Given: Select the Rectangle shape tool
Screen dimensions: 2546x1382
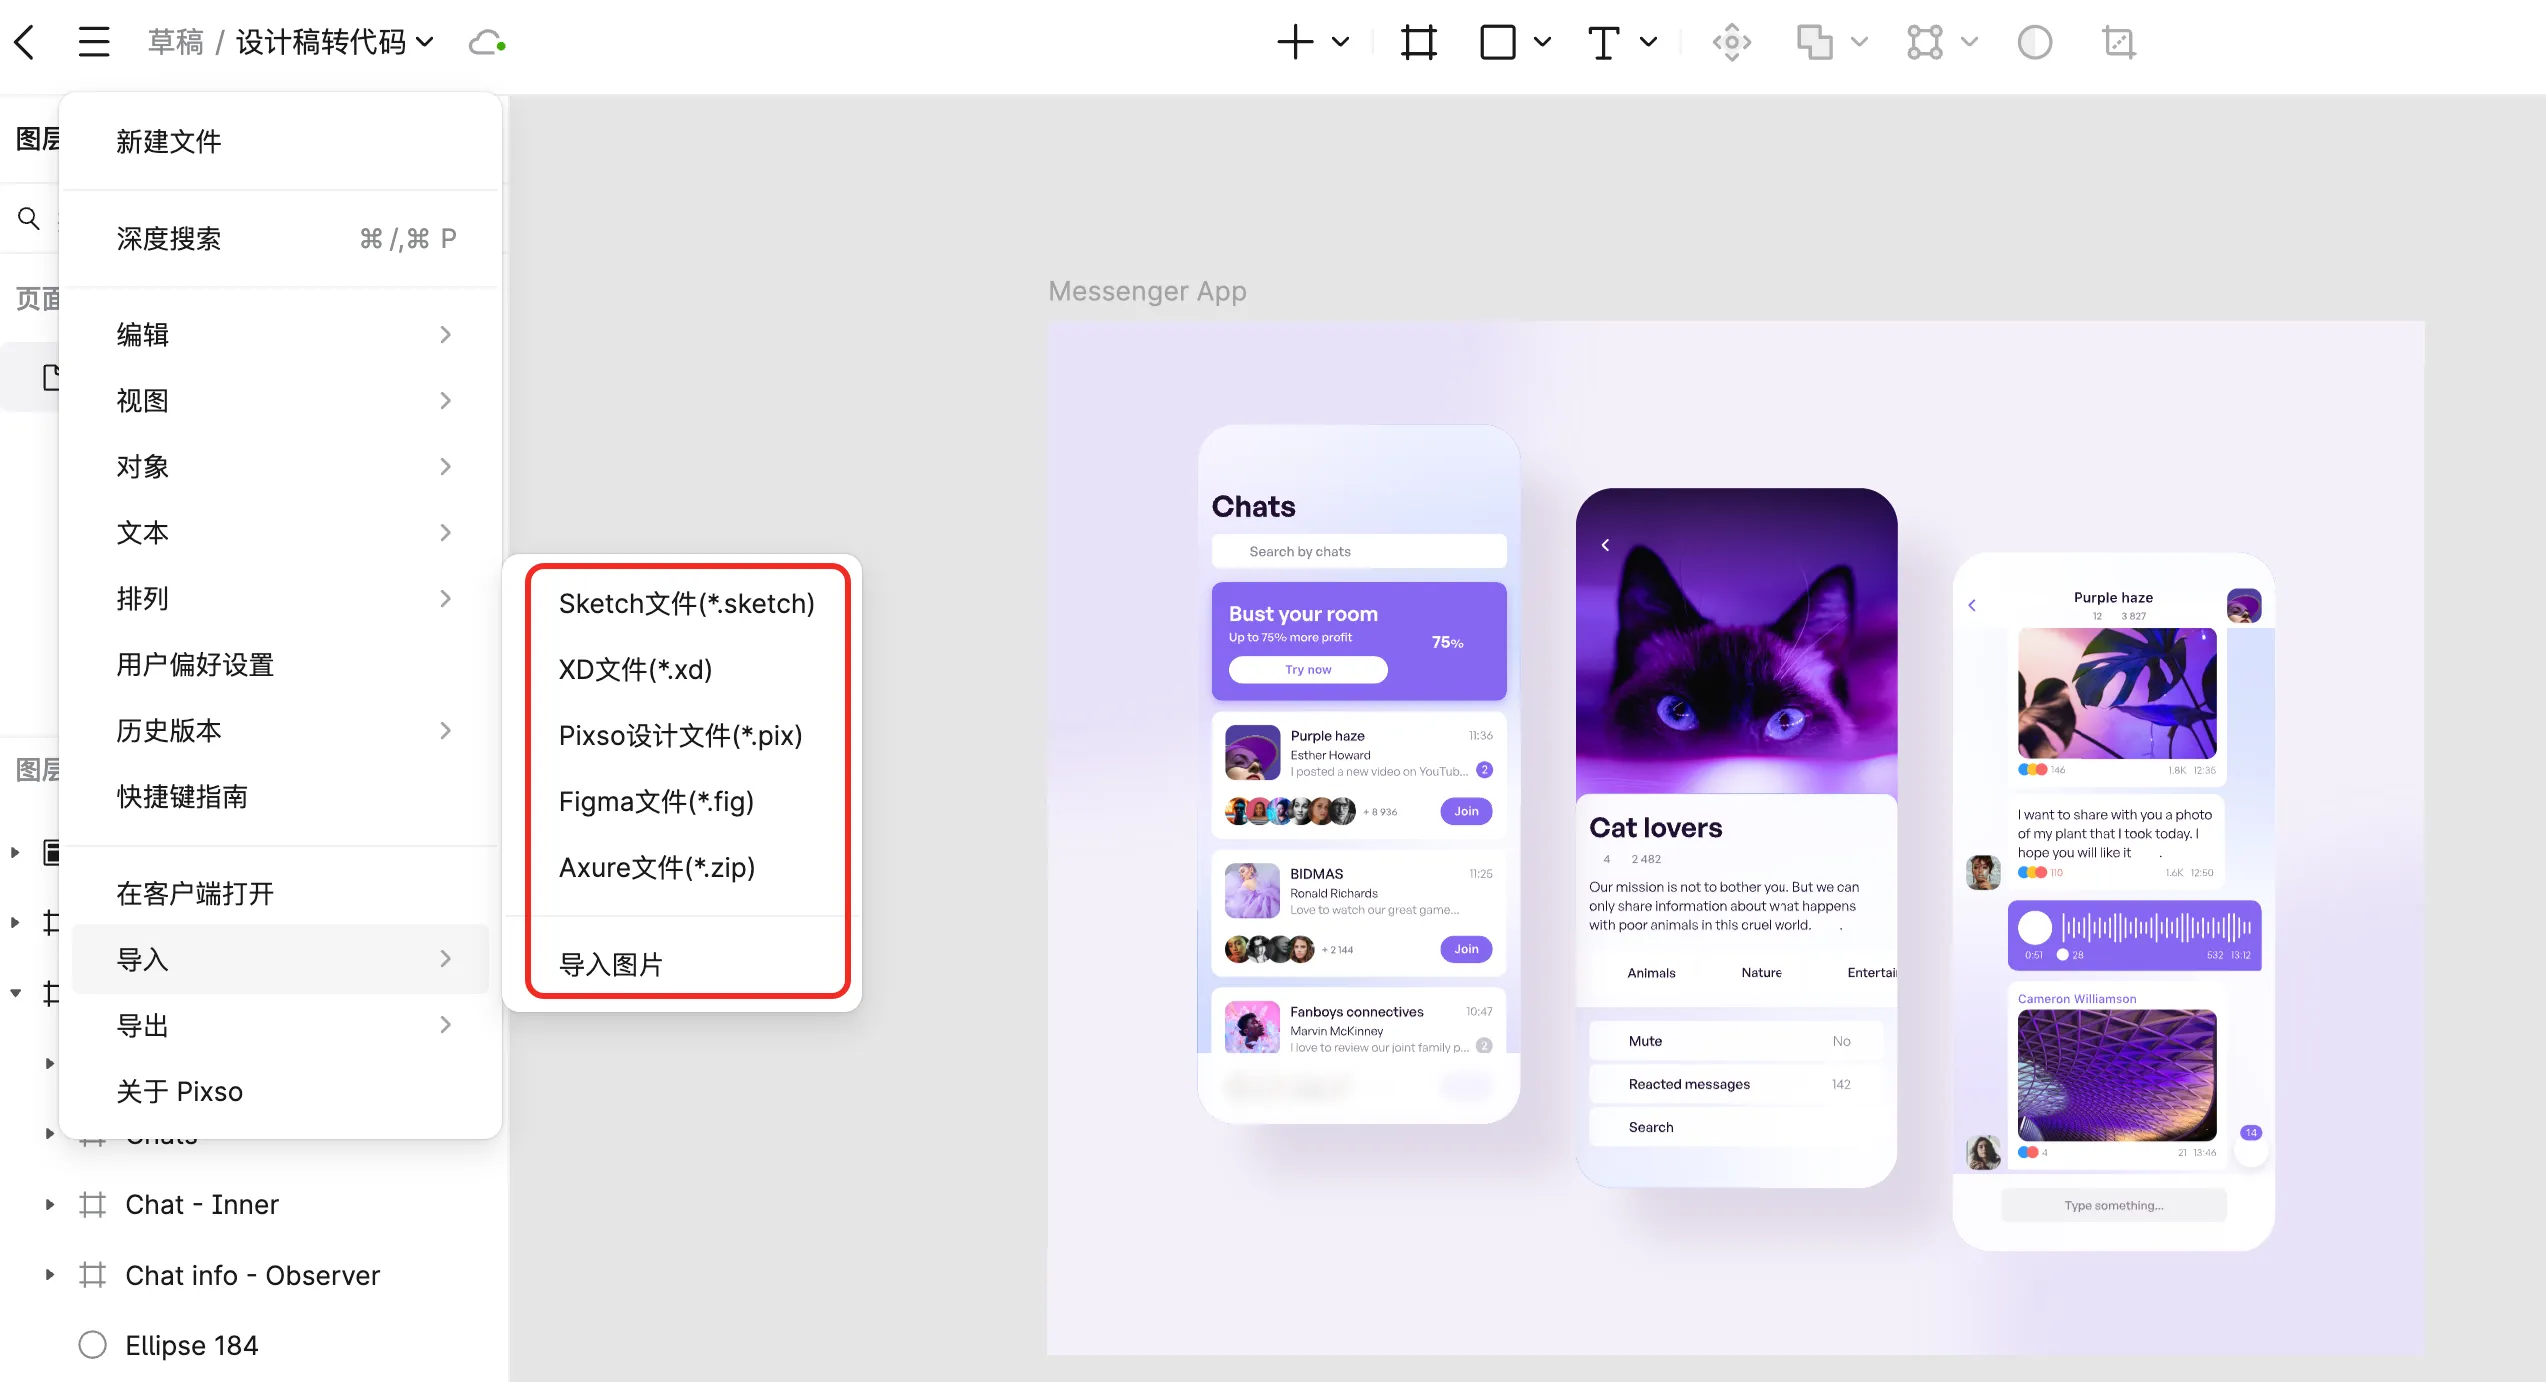Looking at the screenshot, I should (1497, 42).
